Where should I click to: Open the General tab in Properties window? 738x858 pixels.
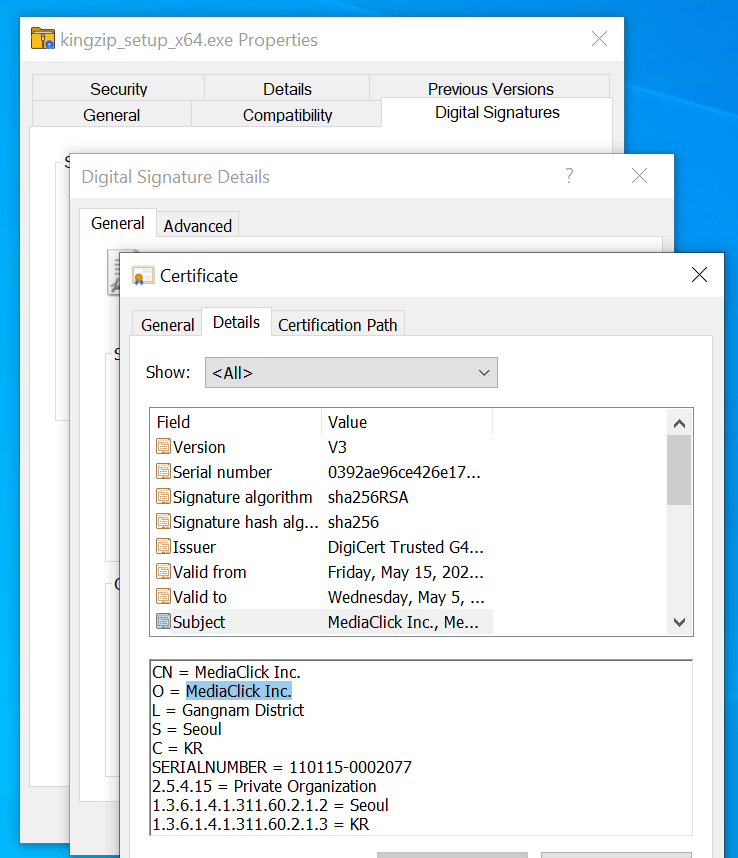(112, 115)
